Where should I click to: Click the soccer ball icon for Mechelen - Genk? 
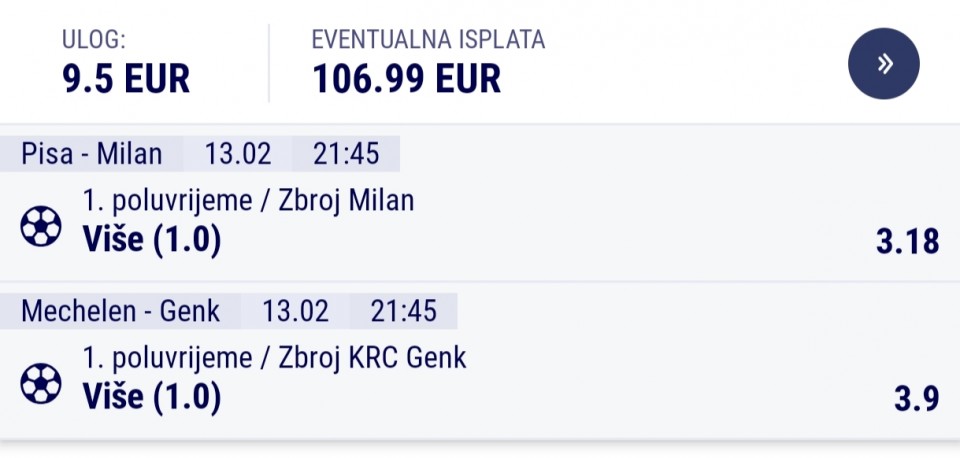(41, 383)
